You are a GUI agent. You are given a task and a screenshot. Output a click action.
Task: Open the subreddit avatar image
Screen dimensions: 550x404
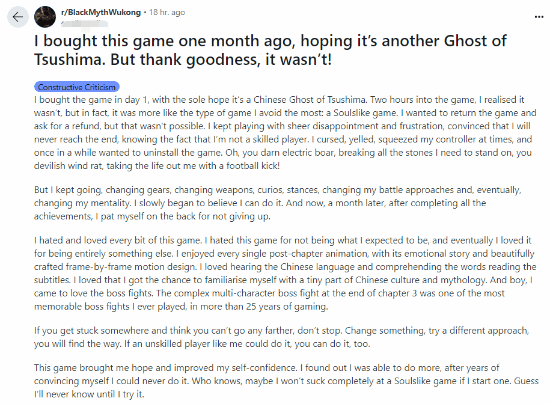[45, 17]
